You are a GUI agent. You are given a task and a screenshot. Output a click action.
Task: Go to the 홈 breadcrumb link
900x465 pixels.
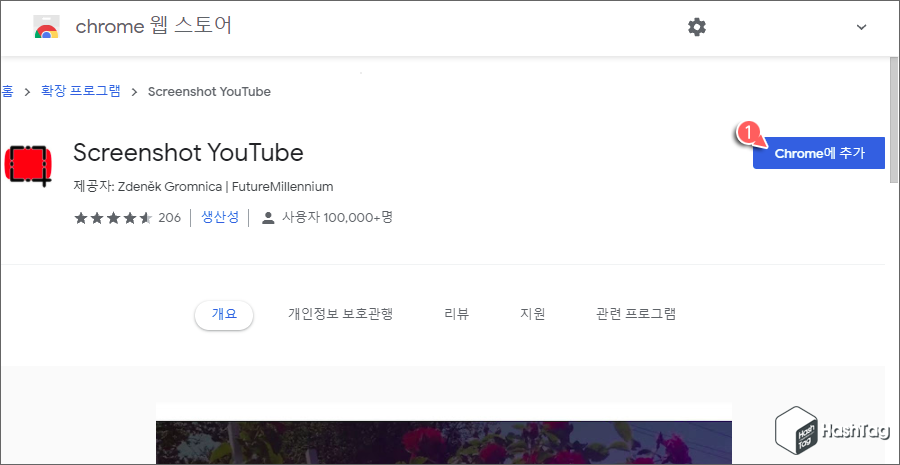click(7, 91)
